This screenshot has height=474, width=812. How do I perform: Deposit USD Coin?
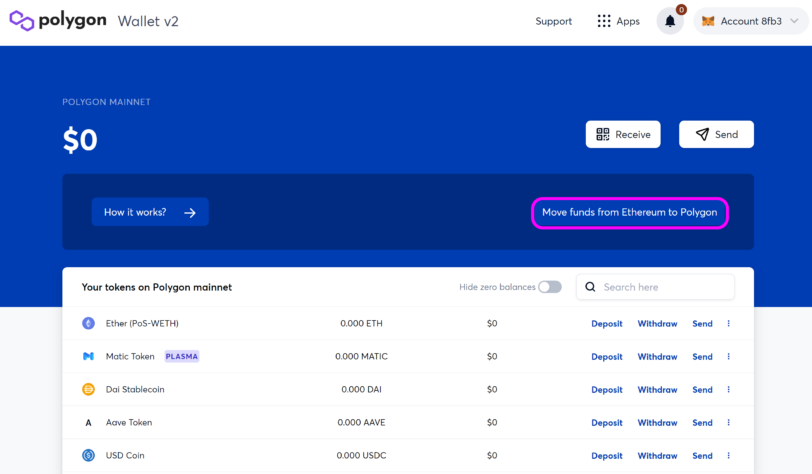pyautogui.click(x=606, y=456)
